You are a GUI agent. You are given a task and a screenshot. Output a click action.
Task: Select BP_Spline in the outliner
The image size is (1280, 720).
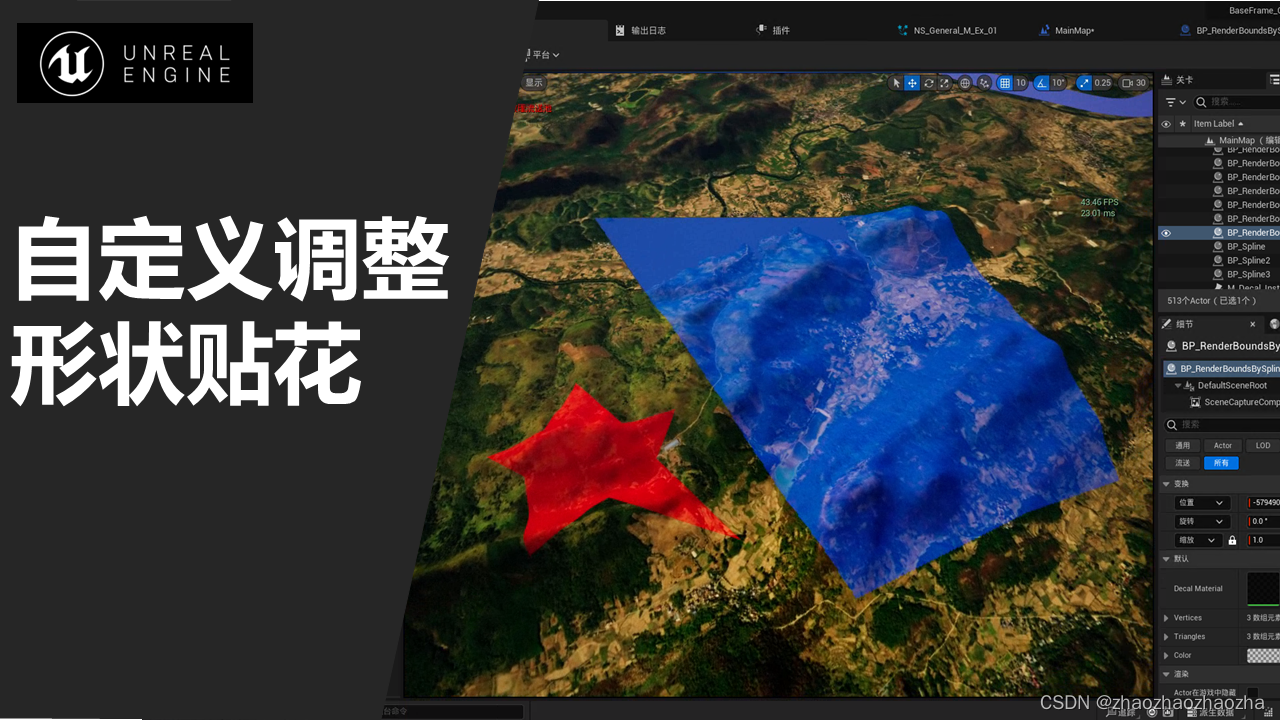[x=1246, y=247]
